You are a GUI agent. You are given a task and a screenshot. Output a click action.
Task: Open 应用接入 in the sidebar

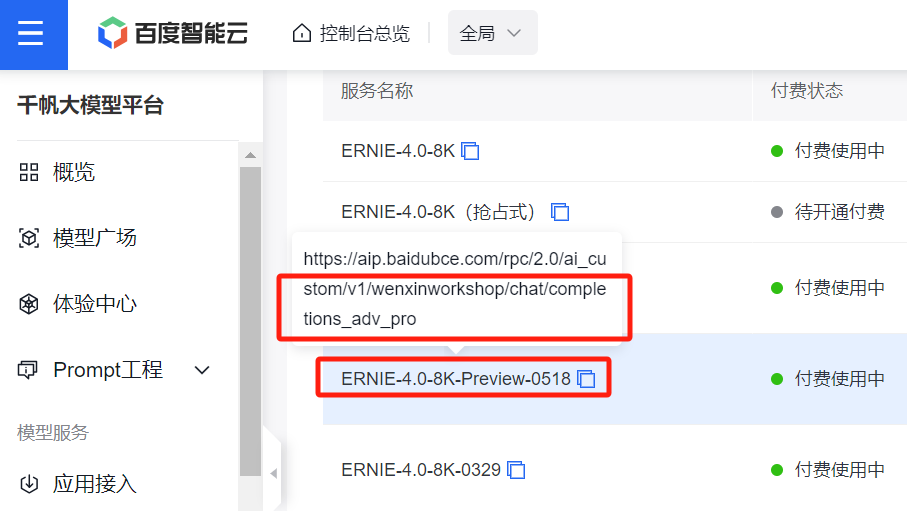(95, 484)
